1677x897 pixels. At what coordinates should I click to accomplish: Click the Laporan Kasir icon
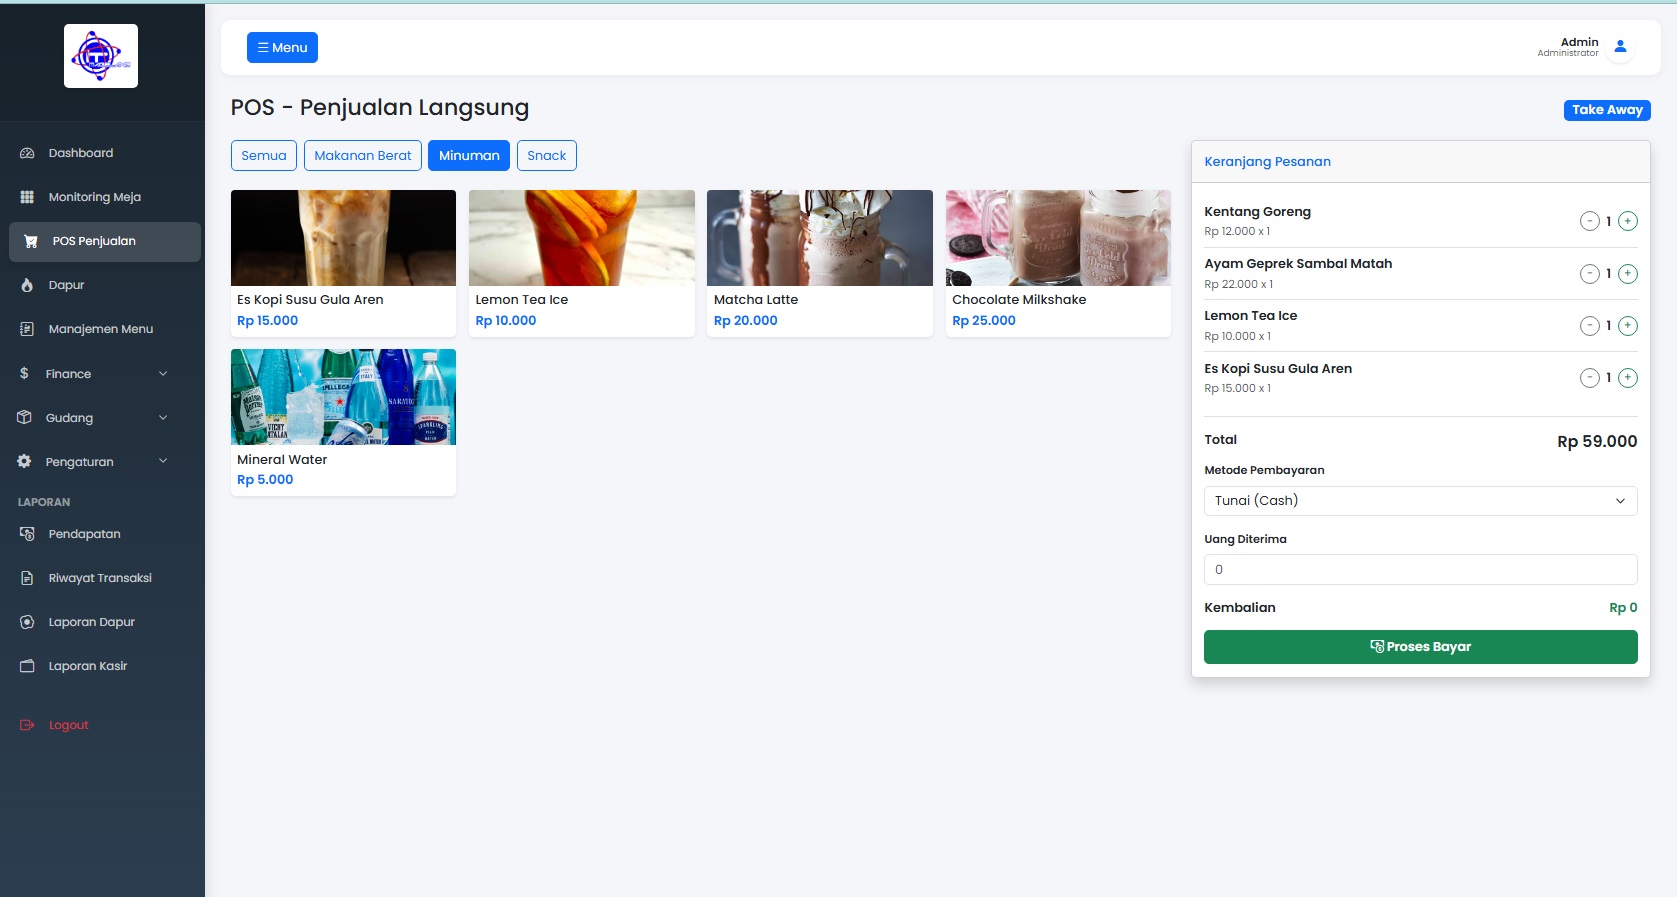[x=27, y=666]
